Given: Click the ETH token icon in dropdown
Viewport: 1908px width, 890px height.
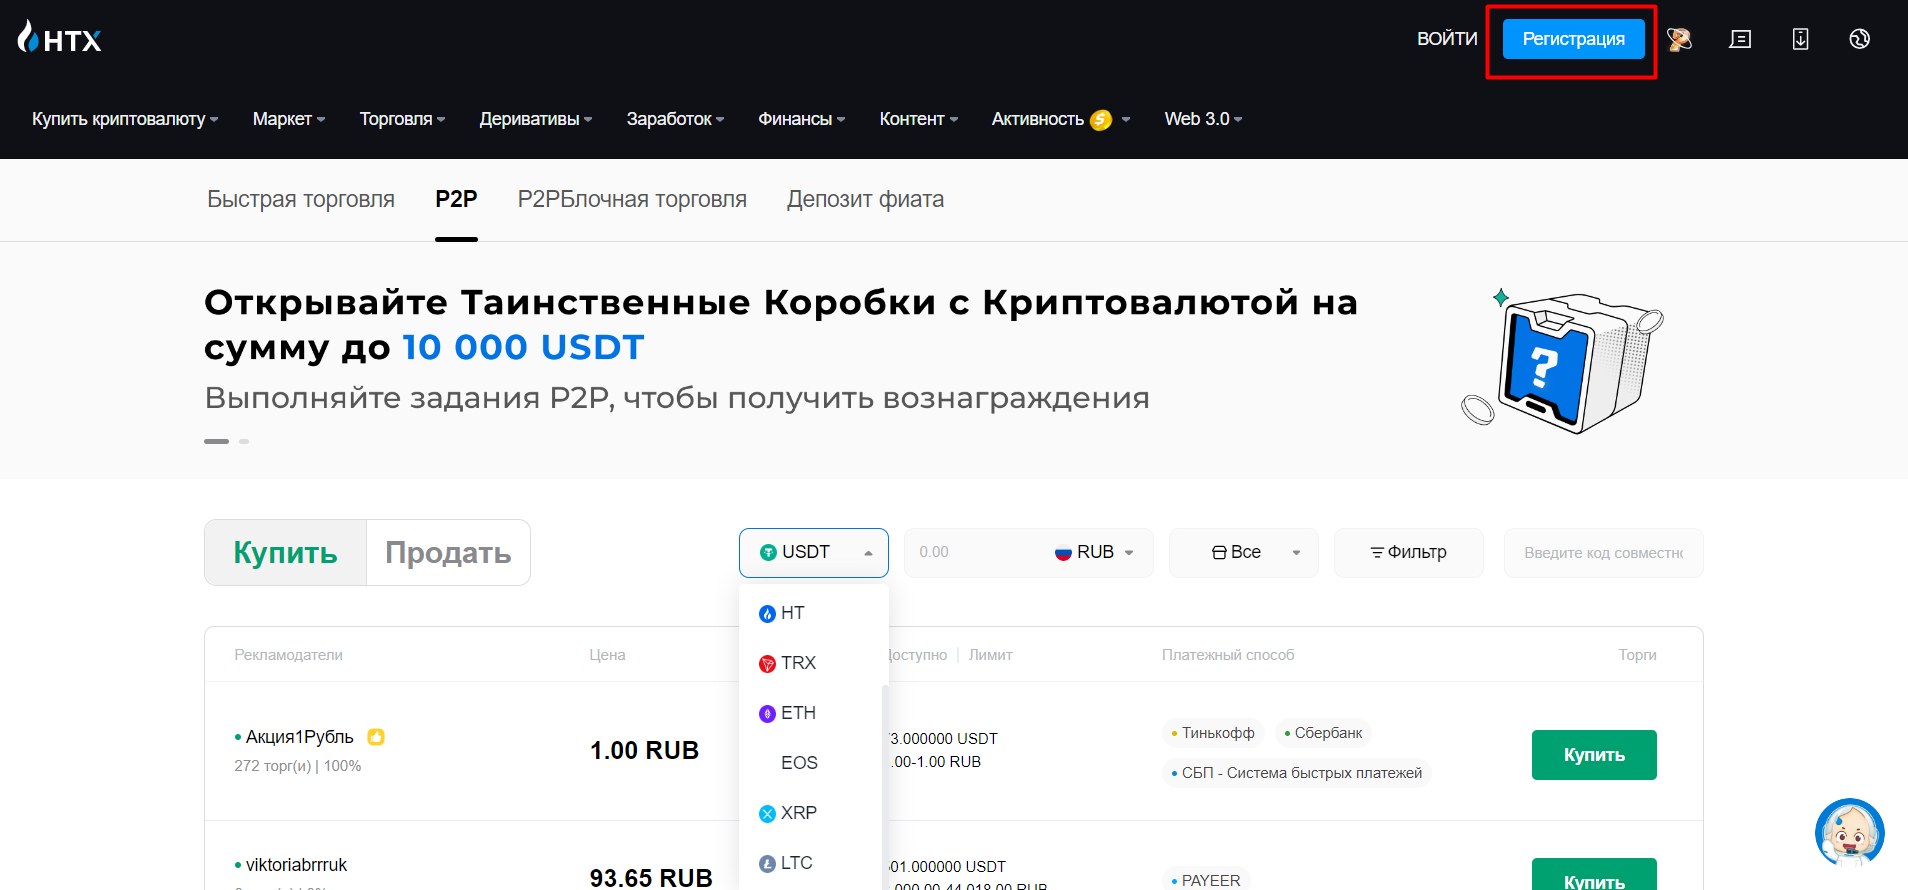Looking at the screenshot, I should pyautogui.click(x=767, y=714).
